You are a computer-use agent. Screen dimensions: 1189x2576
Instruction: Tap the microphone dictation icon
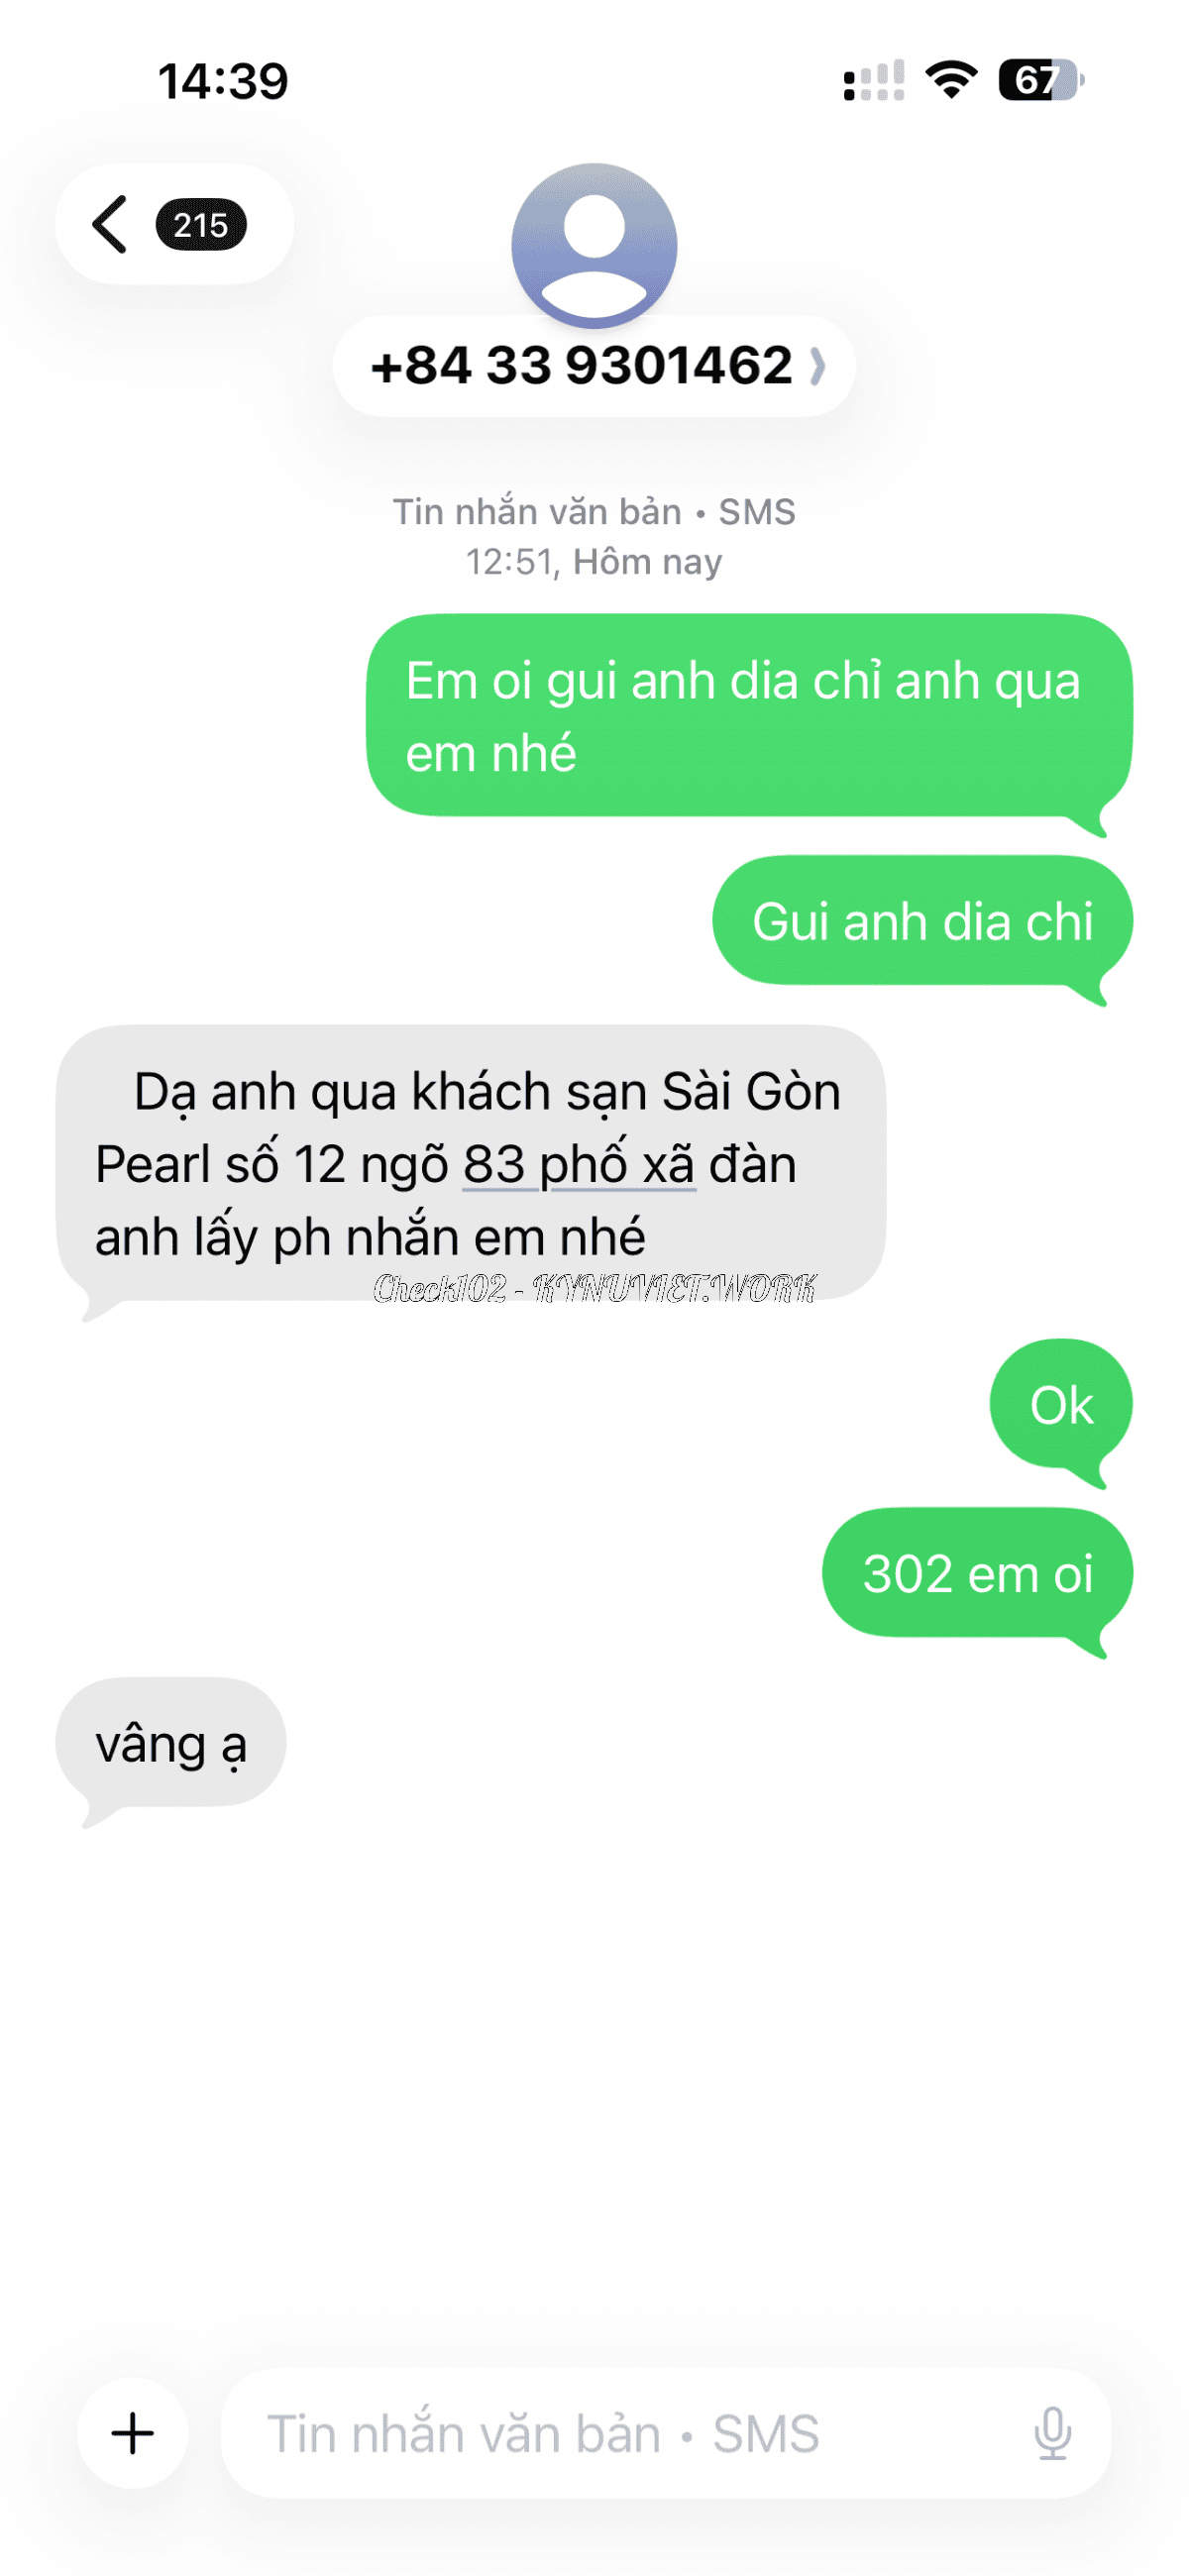1052,2432
